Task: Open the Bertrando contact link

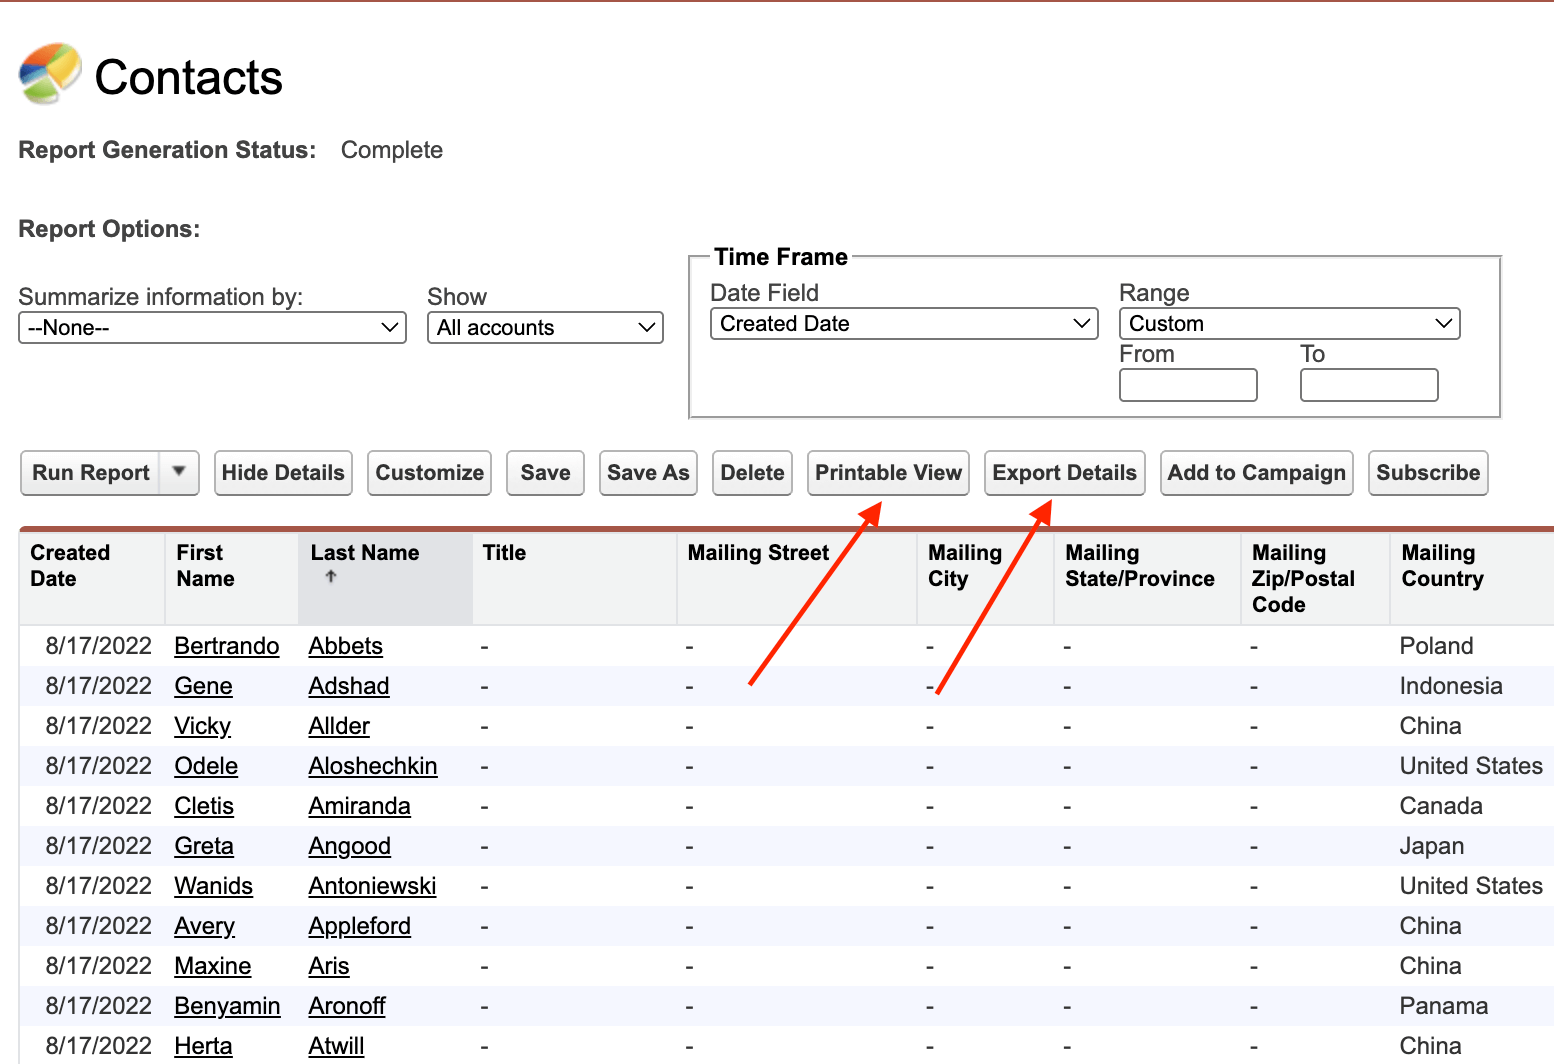Action: [226, 646]
